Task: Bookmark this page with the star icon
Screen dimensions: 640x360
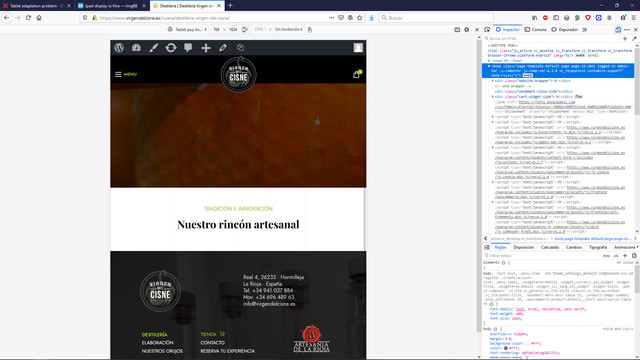Action: click(x=360, y=18)
